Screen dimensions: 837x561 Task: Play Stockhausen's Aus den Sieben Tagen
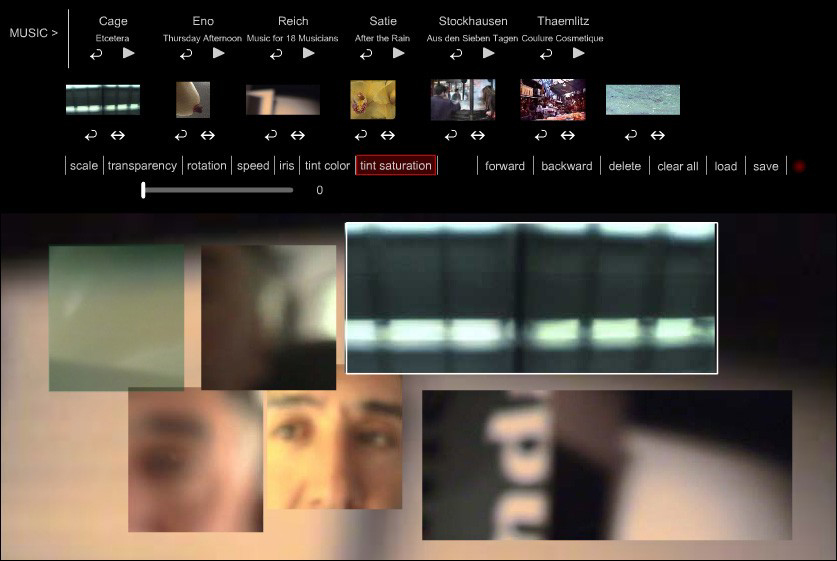(489, 53)
